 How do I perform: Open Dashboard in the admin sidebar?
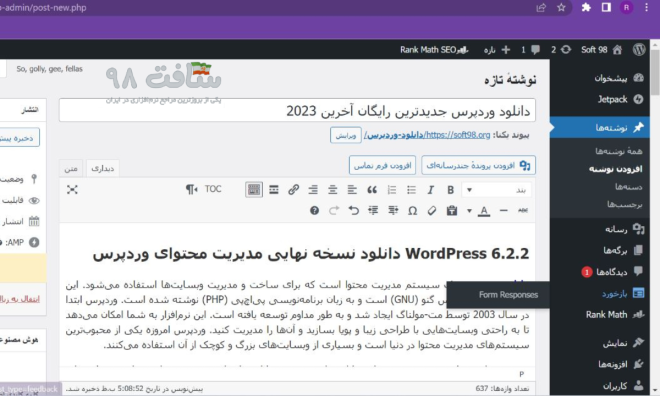click(600, 78)
